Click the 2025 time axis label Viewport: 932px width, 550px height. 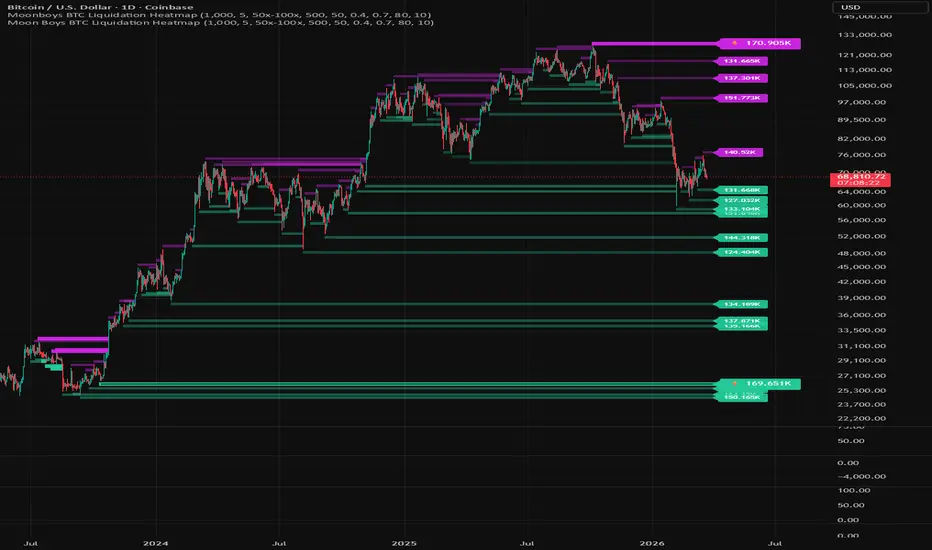click(x=404, y=543)
